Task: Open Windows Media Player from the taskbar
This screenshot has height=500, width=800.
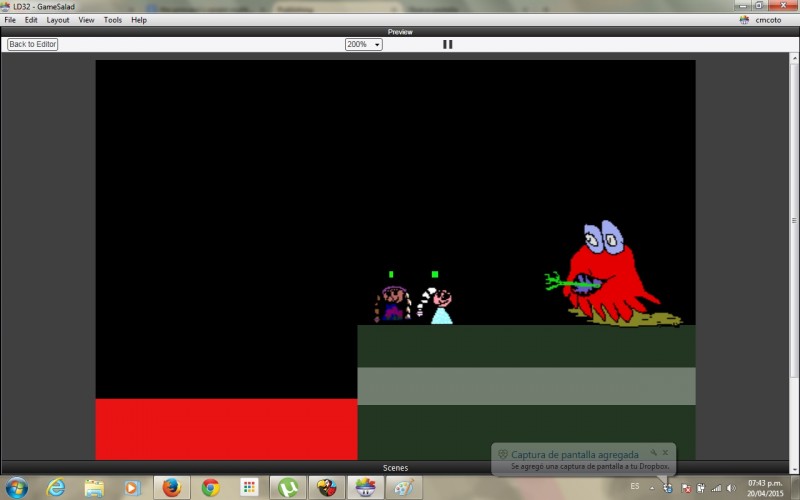Action: pyautogui.click(x=133, y=488)
